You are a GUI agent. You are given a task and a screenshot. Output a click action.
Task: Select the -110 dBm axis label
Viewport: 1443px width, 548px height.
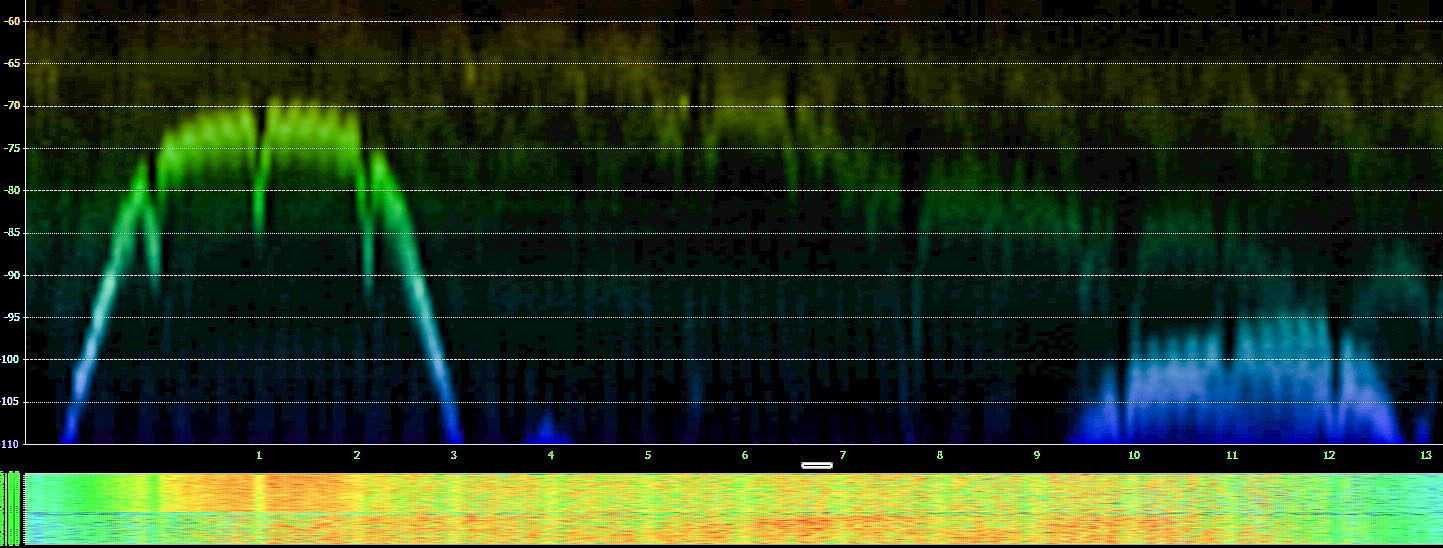[11, 443]
